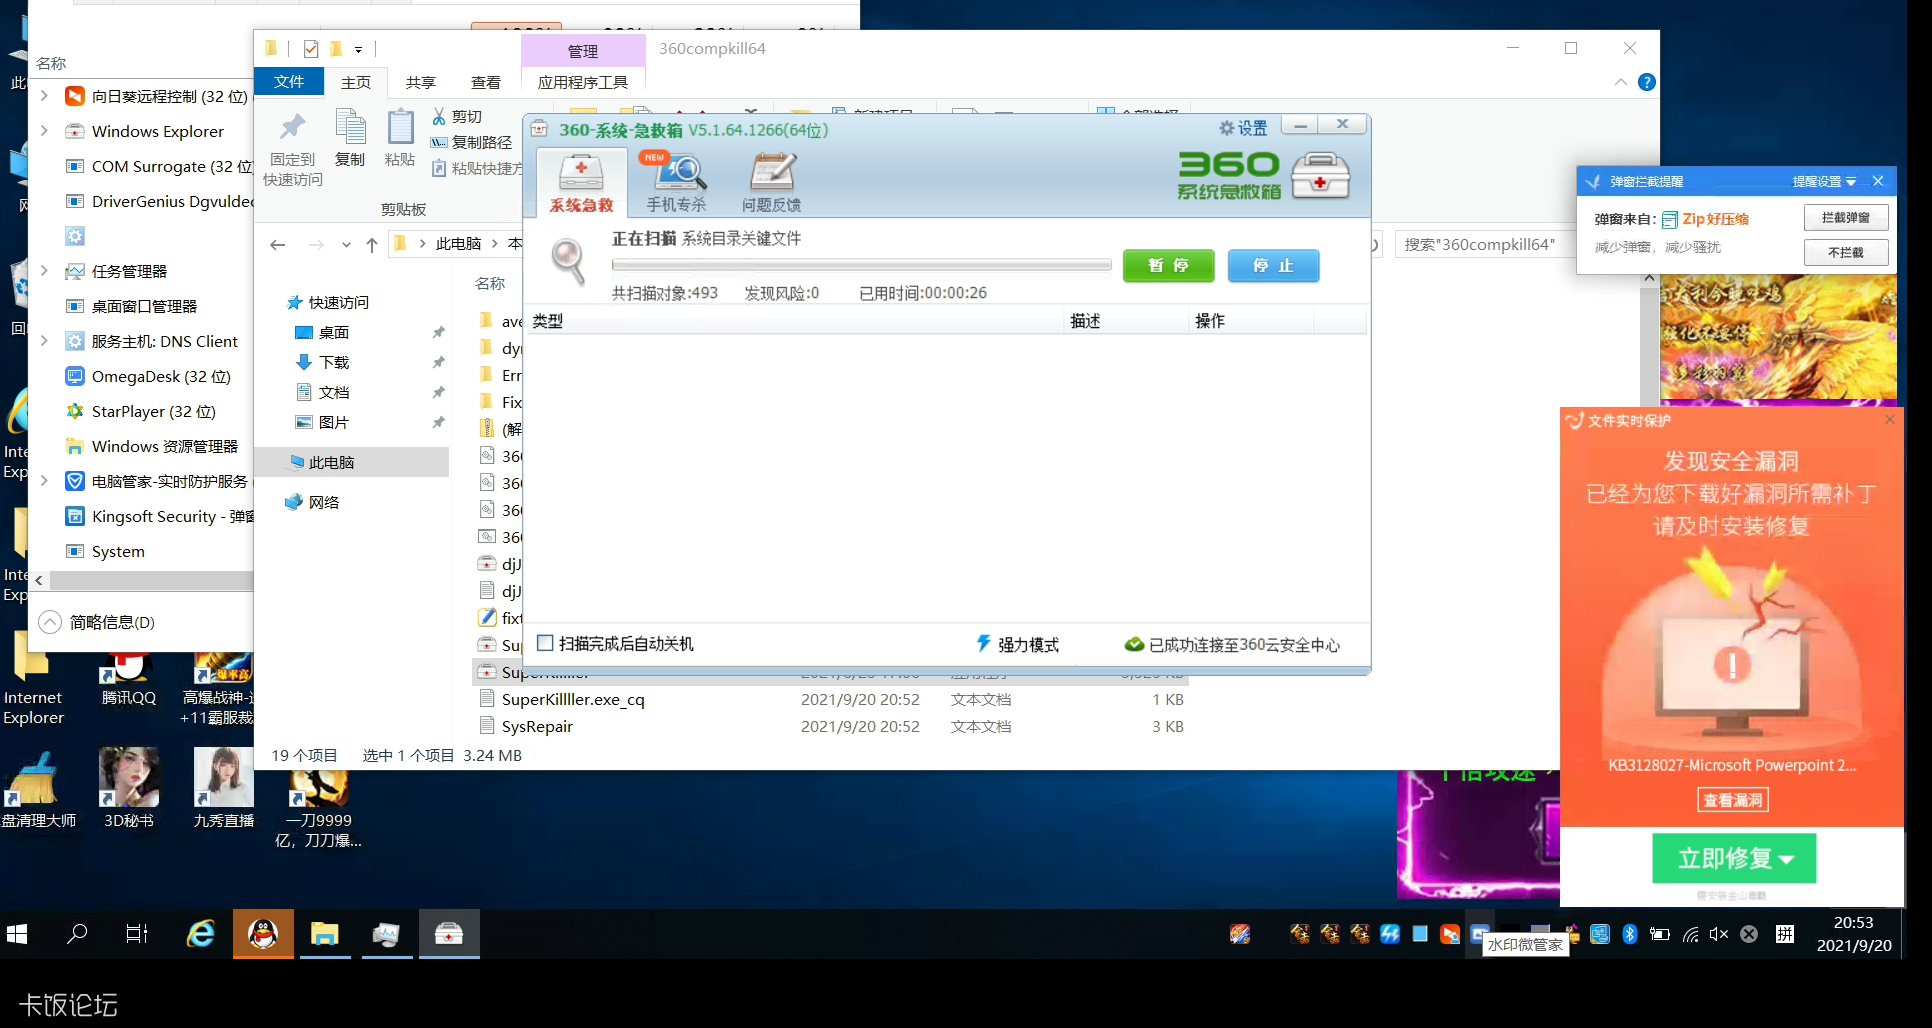Click the search 360compkill64 field

click(x=1484, y=244)
